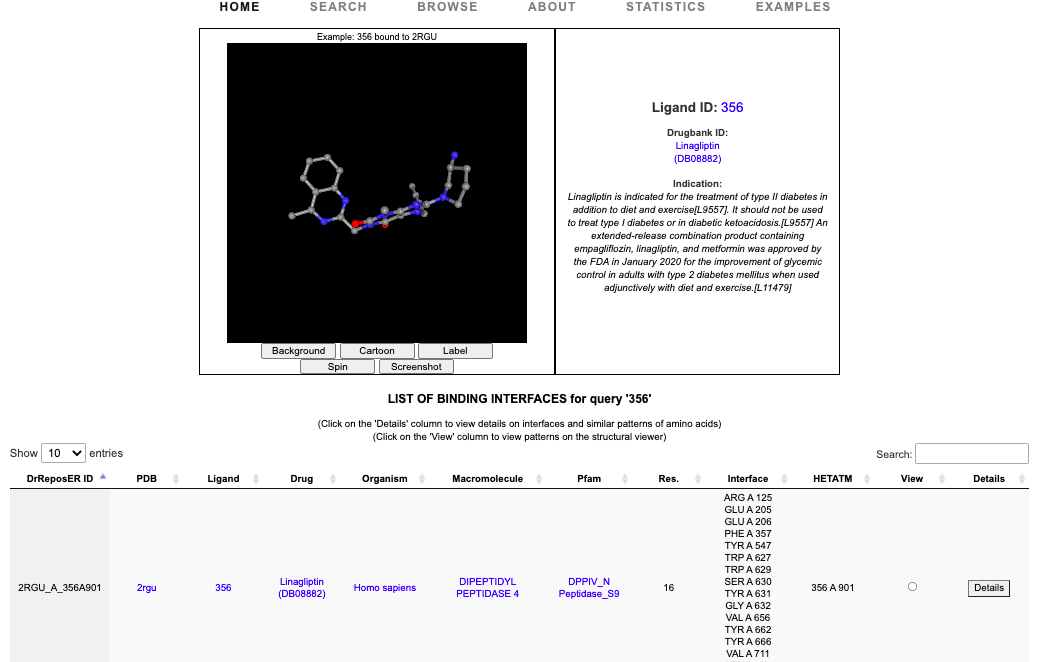This screenshot has width=1046, height=662.
Task: Open the BROWSE menu item
Action: (x=448, y=7)
